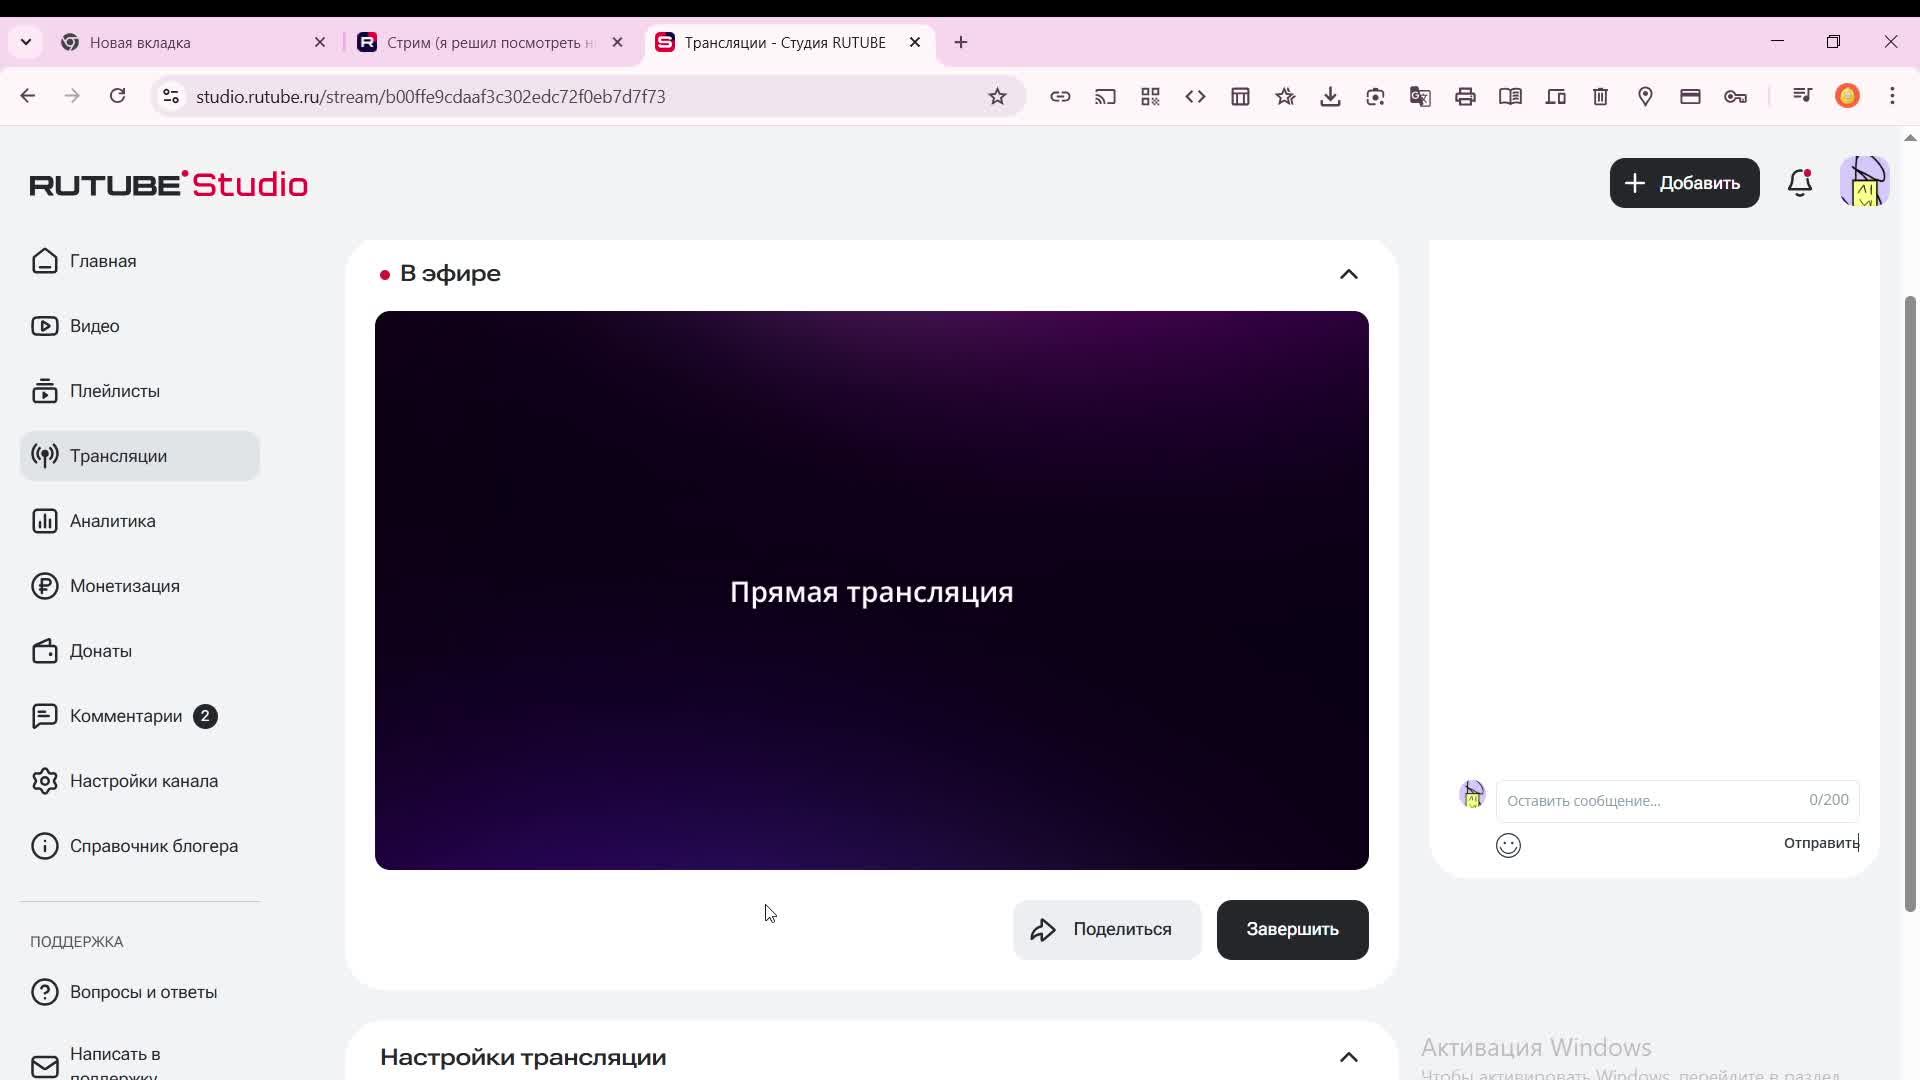The width and height of the screenshot is (1920, 1080).
Task: Click the Поделиться share button
Action: click(1106, 930)
